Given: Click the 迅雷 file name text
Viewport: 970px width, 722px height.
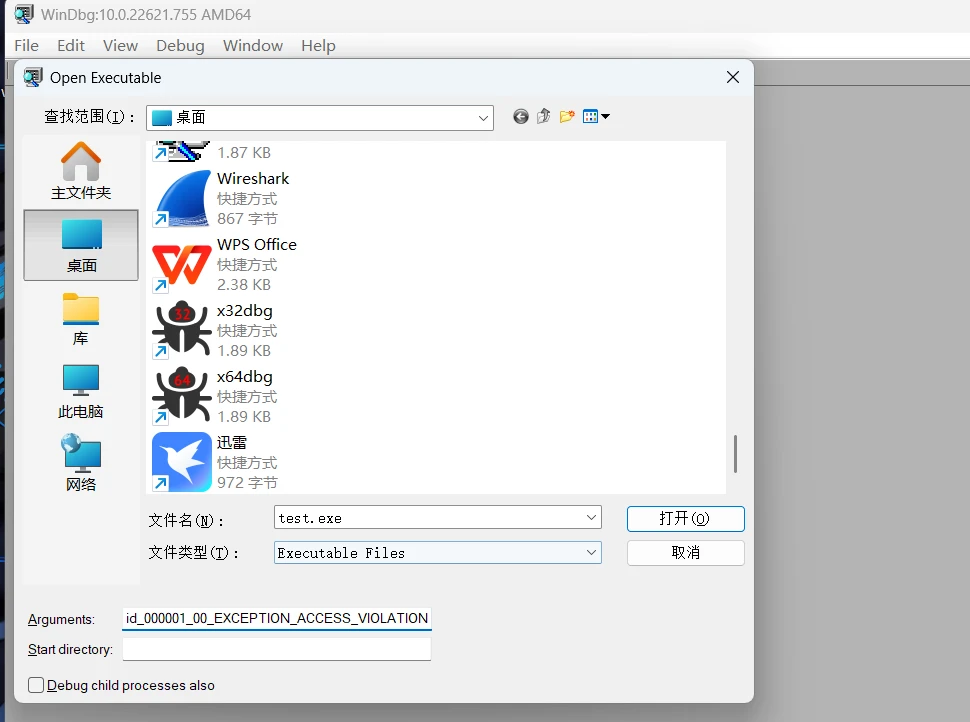Looking at the screenshot, I should 232,442.
